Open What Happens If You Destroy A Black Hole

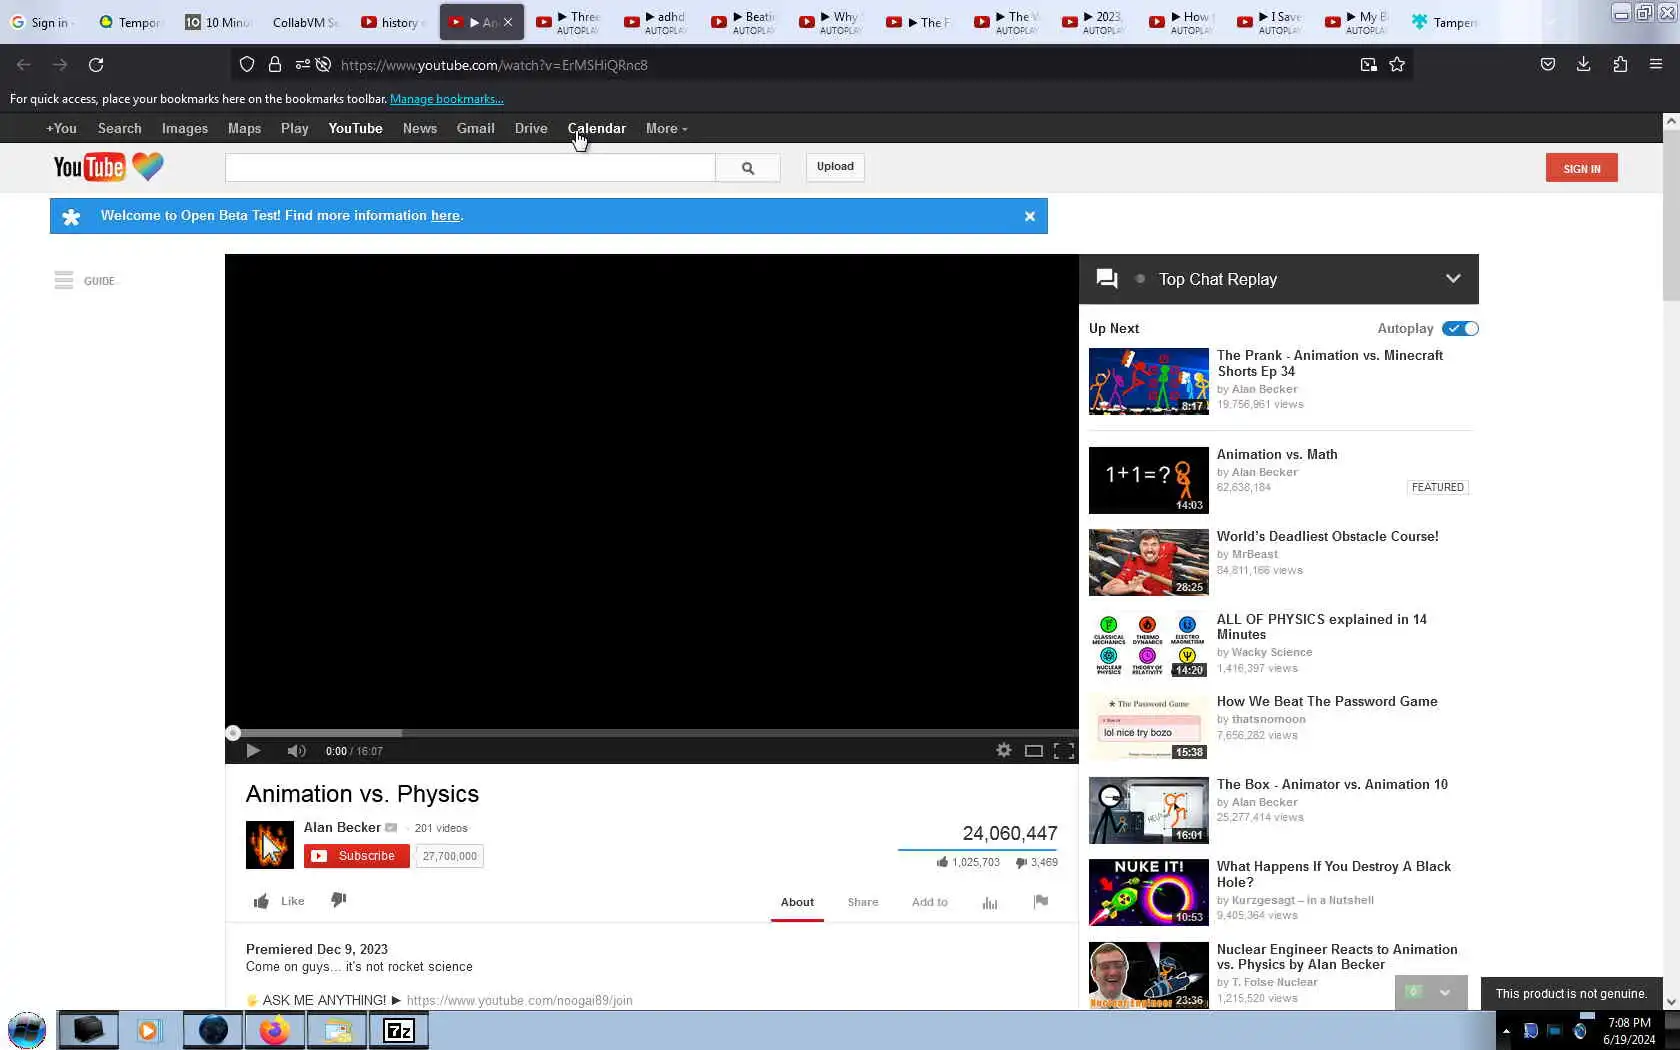pyautogui.click(x=1334, y=875)
